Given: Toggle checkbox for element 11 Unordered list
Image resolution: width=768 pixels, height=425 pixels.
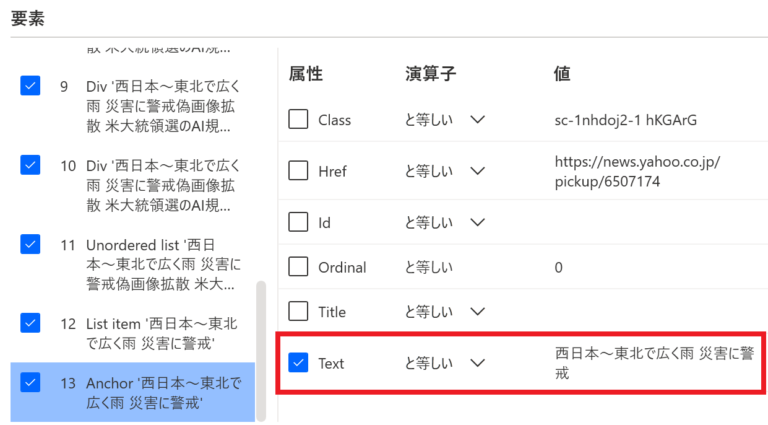Looking at the screenshot, I should (30, 244).
